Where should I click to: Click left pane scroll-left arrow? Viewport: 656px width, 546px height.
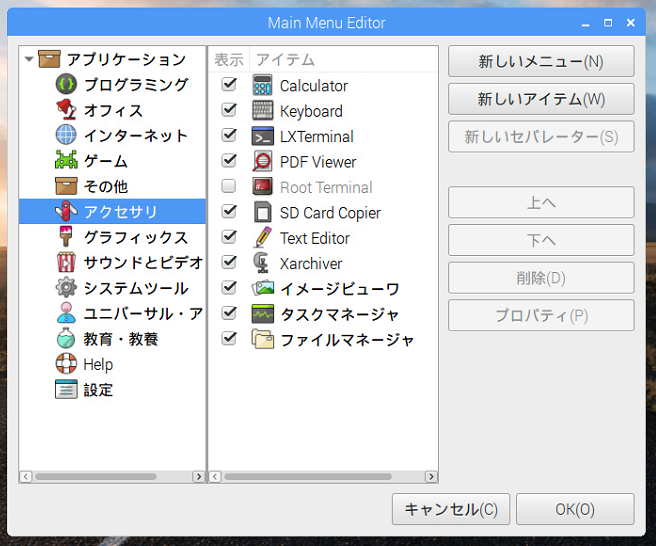(x=26, y=477)
